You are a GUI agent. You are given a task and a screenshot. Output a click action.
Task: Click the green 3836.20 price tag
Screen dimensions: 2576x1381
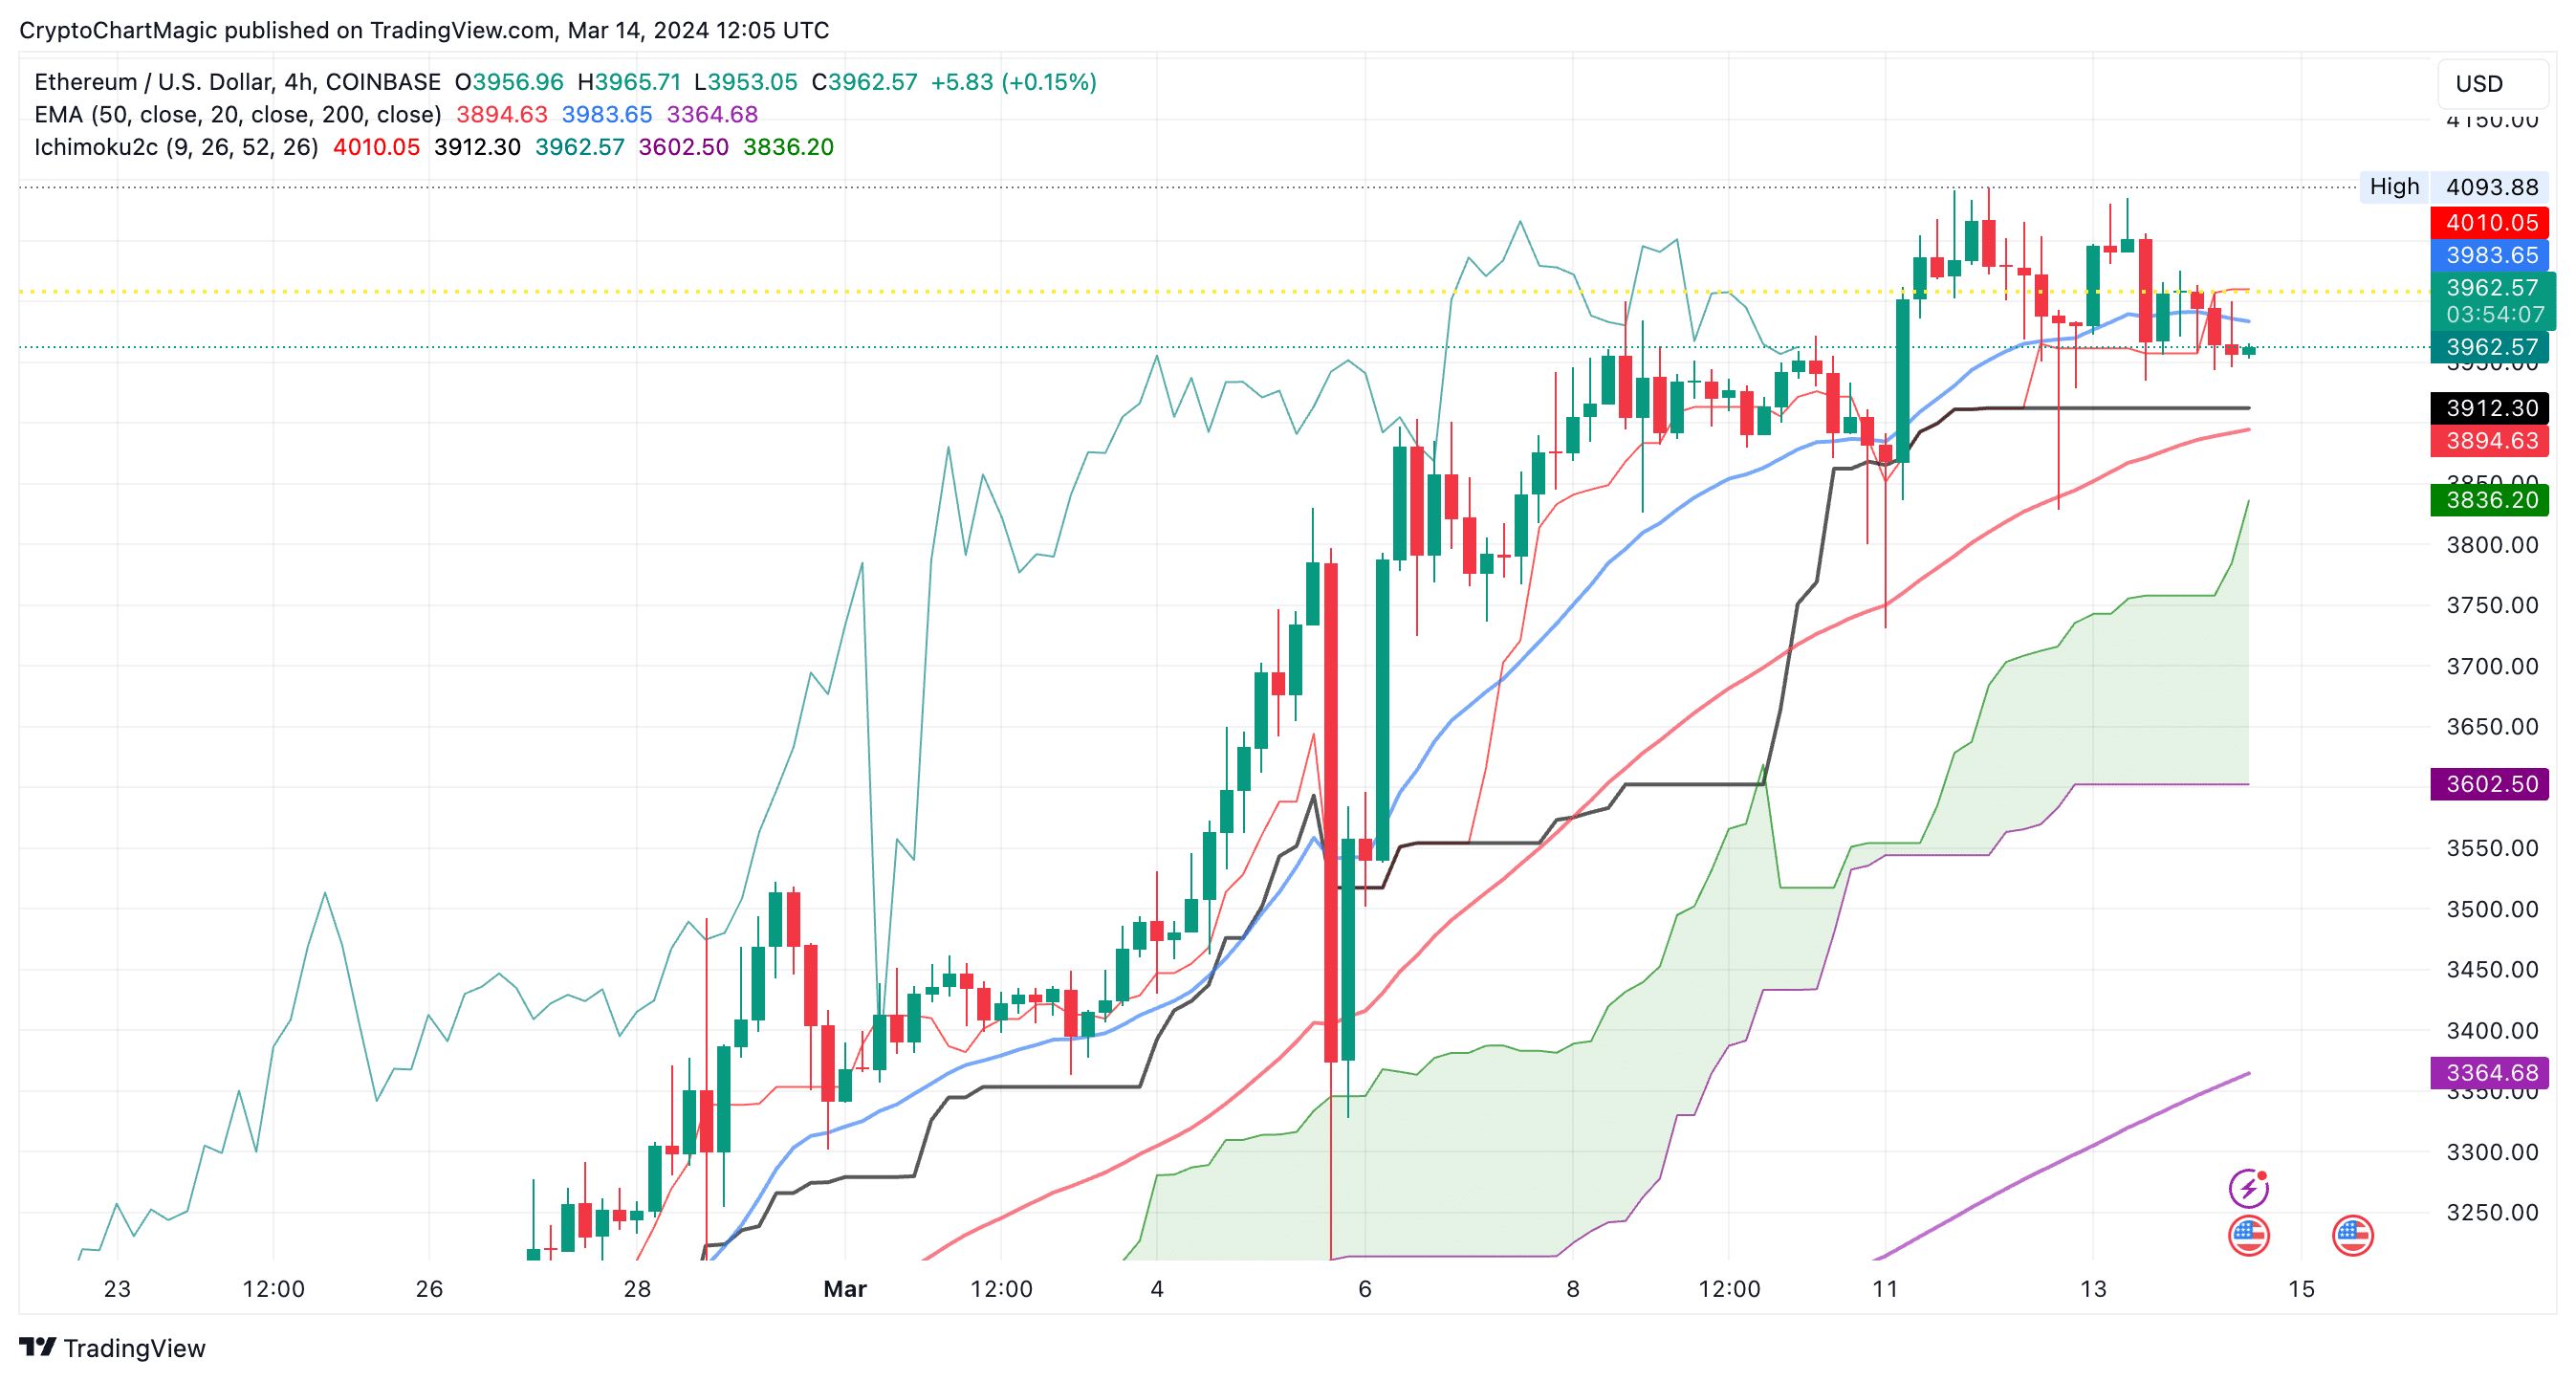tap(2490, 500)
